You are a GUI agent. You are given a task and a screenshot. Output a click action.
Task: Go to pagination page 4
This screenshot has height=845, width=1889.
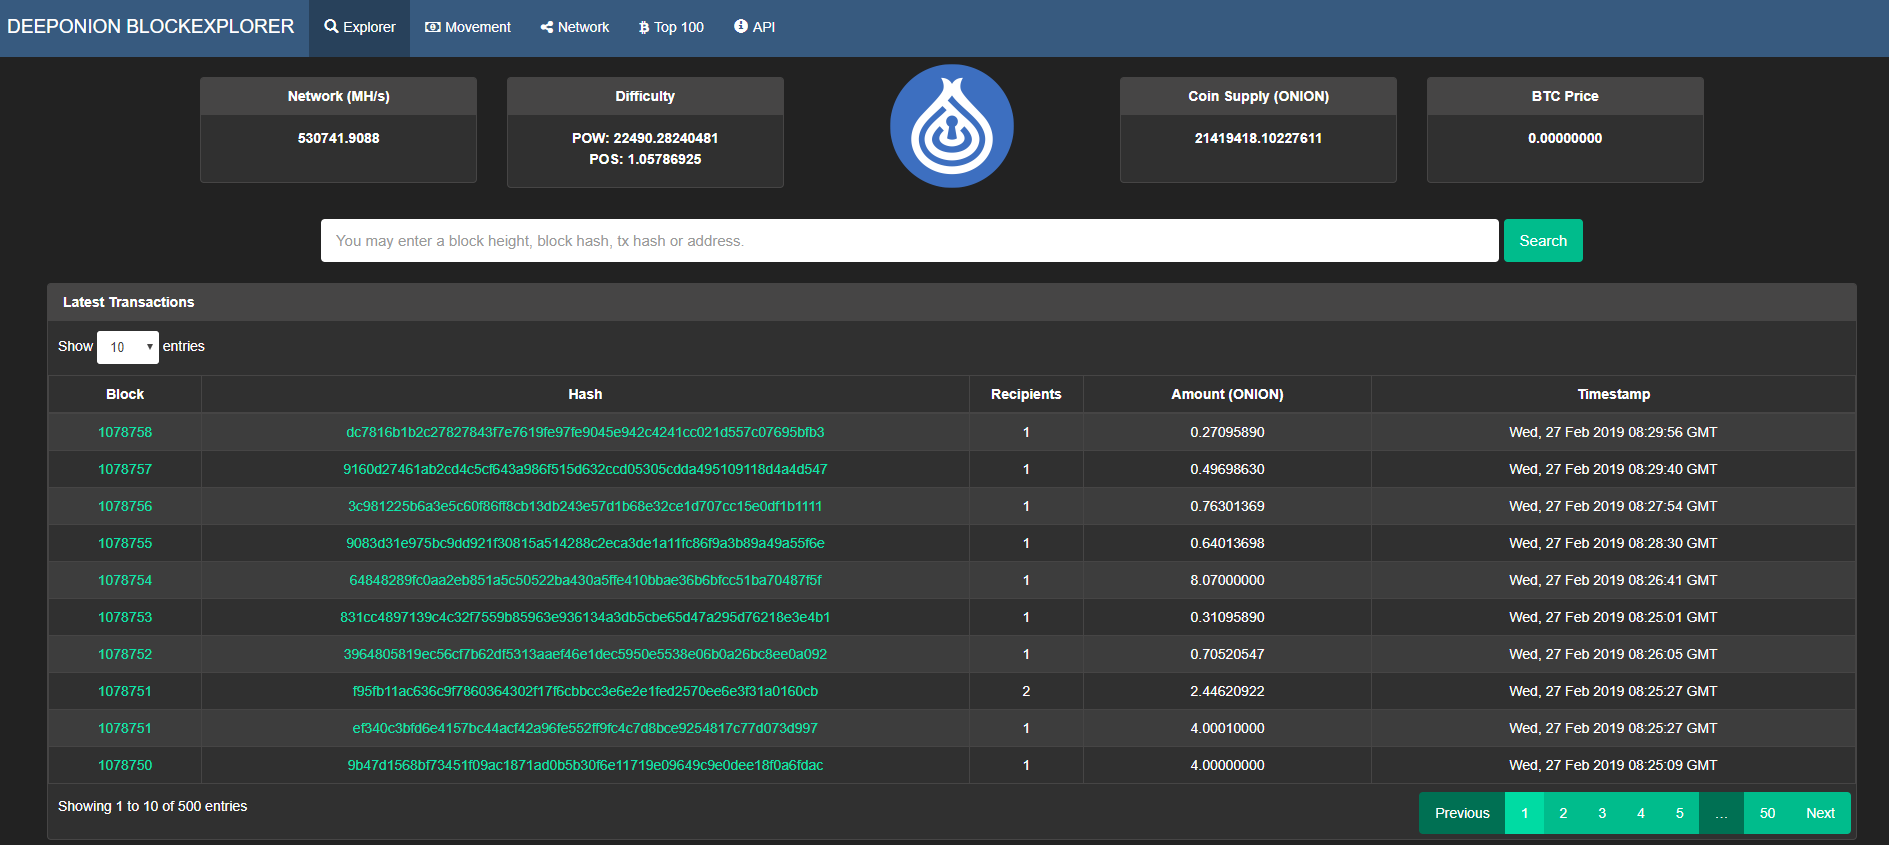pos(1641,813)
